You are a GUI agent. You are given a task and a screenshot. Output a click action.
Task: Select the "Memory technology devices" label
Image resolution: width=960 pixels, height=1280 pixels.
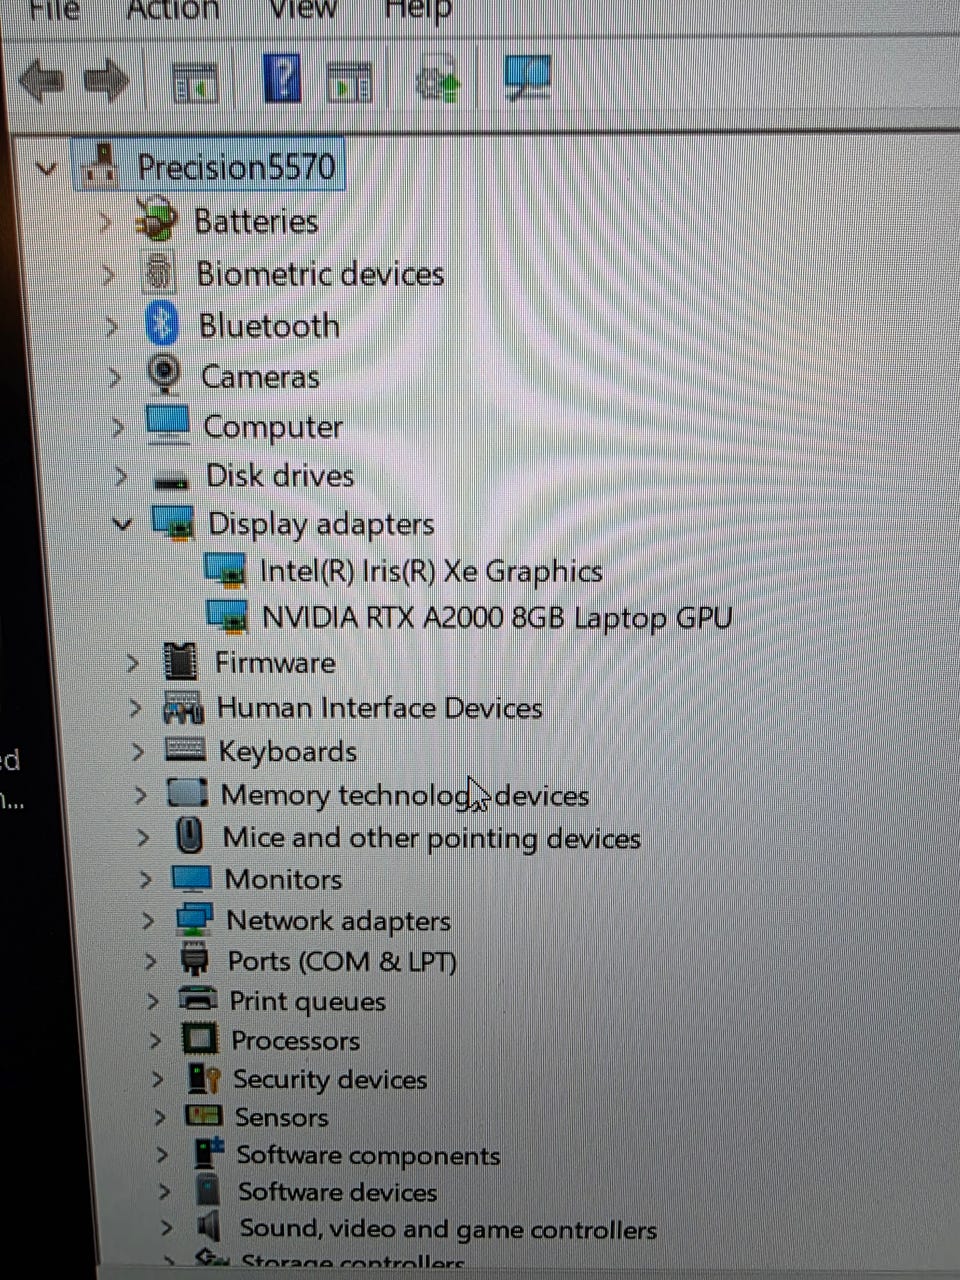click(405, 795)
